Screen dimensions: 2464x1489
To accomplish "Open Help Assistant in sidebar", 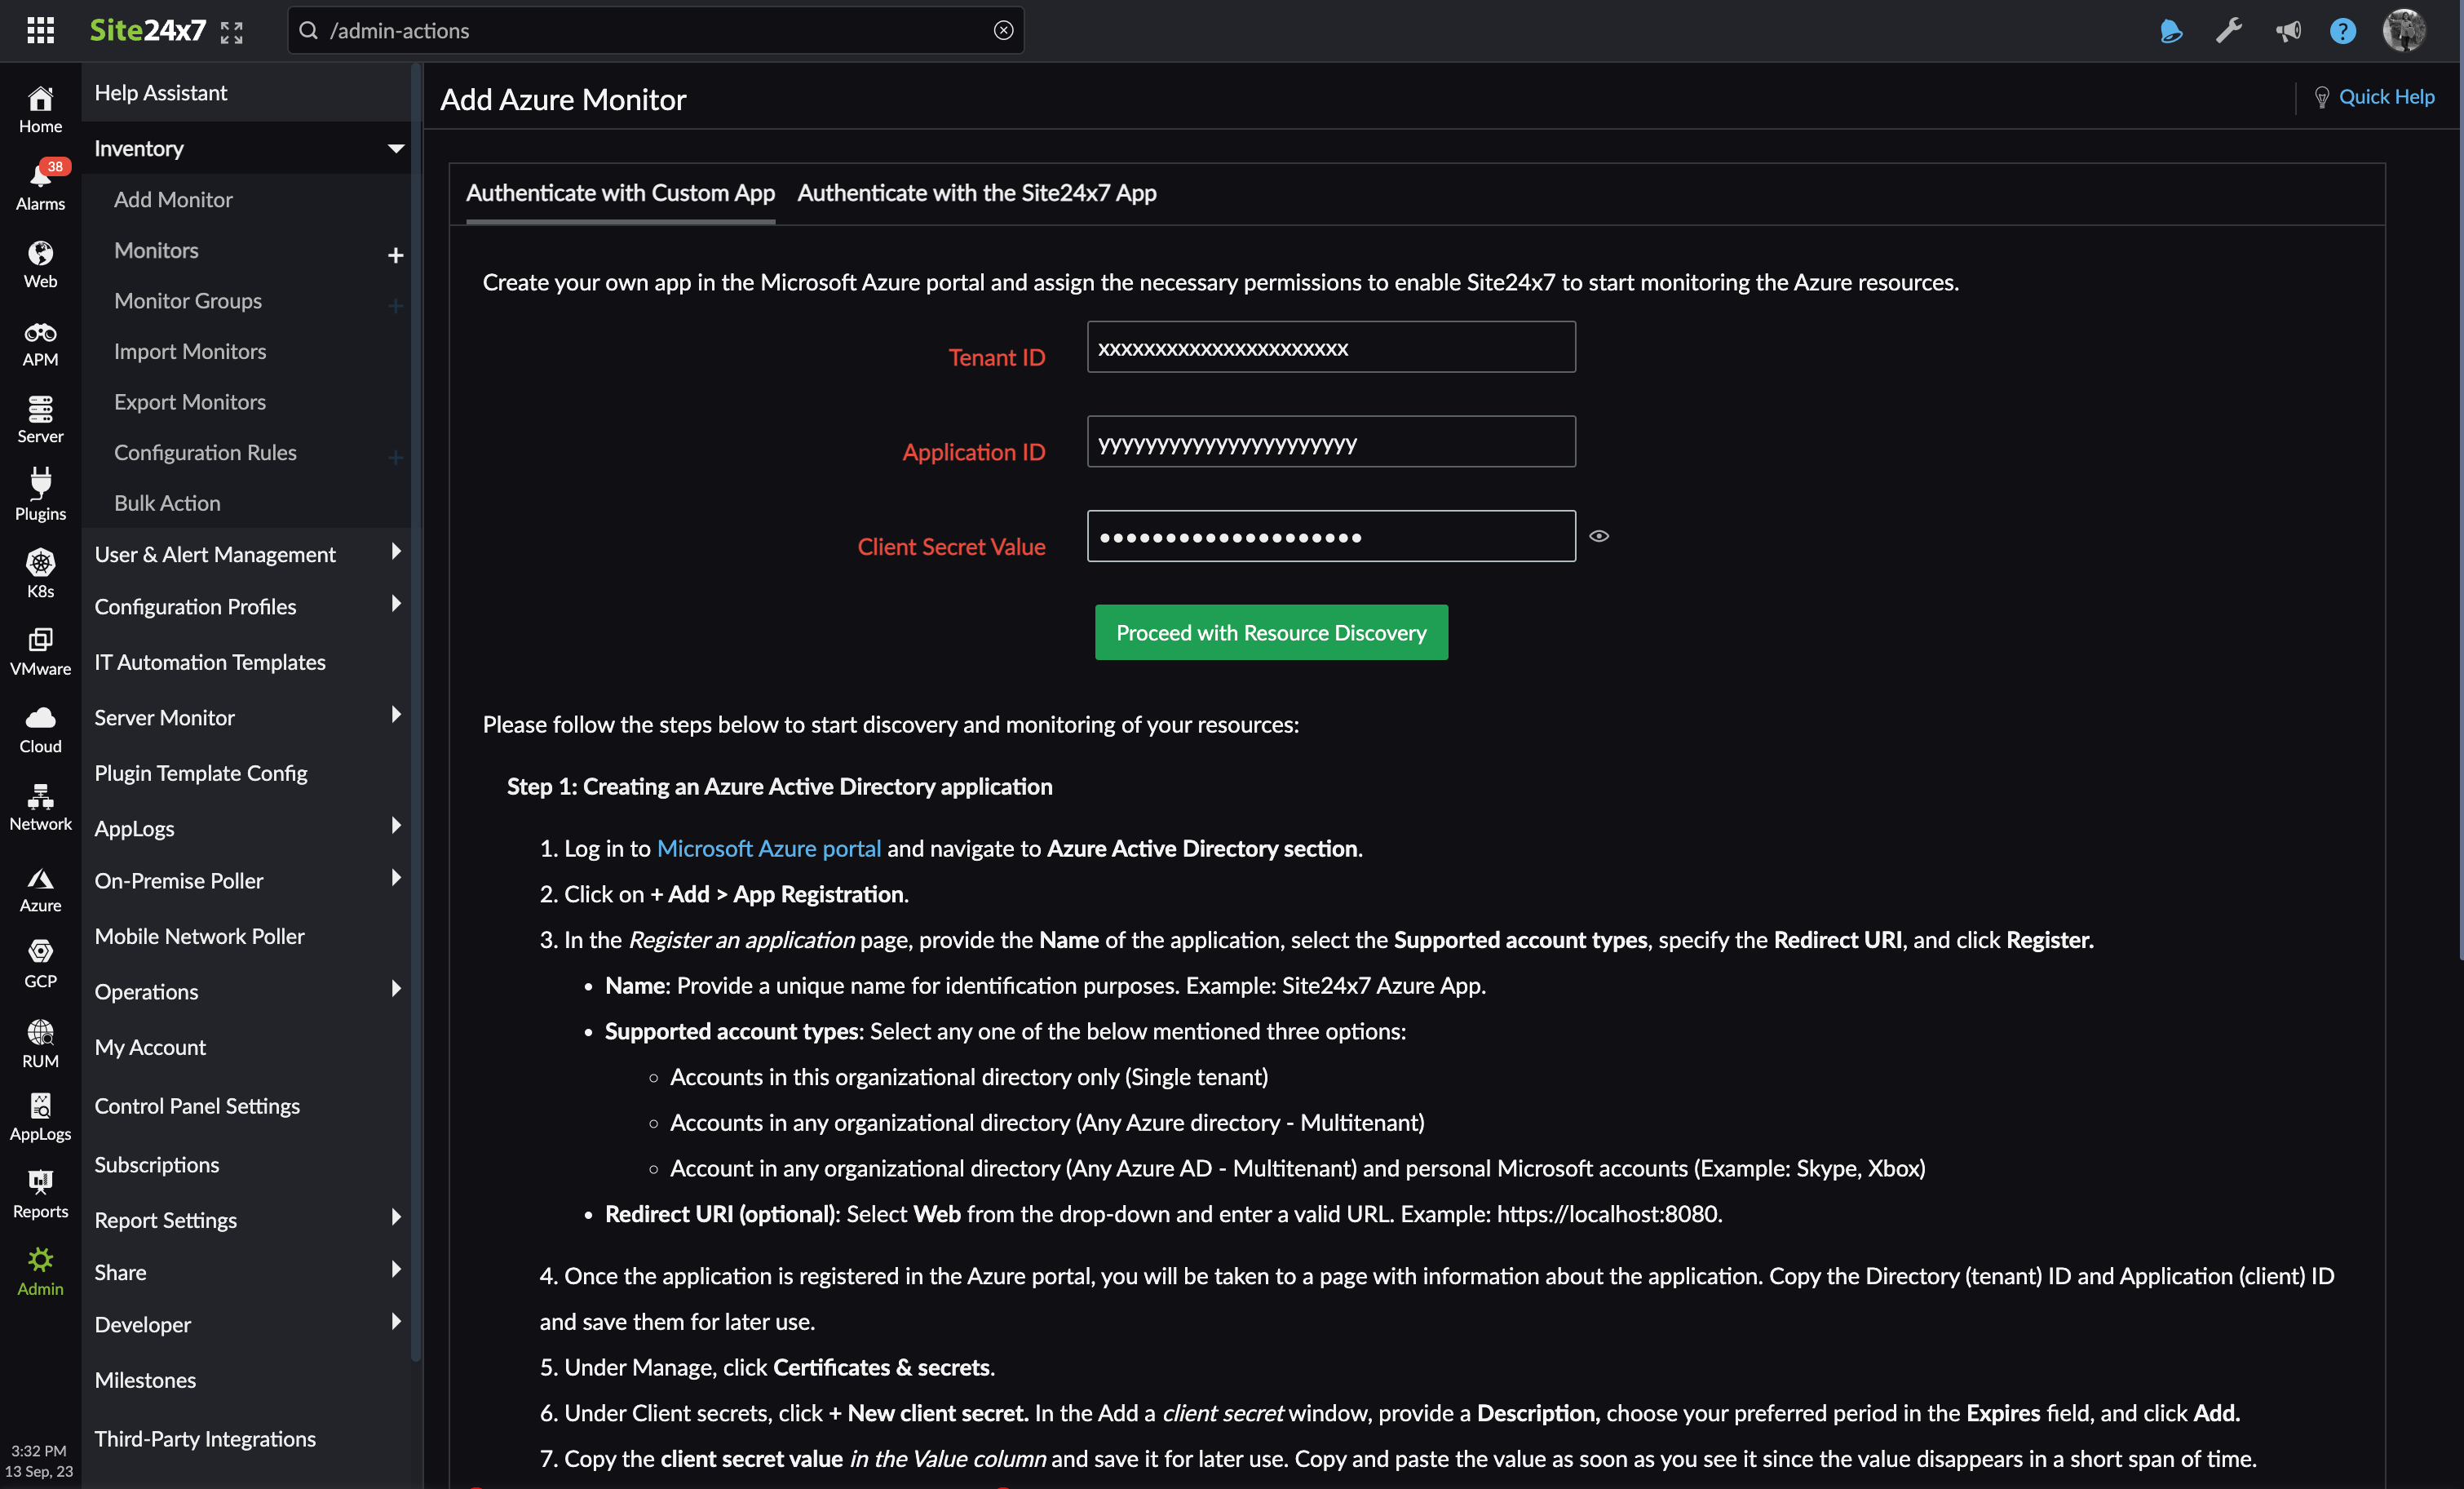I will (x=161, y=92).
